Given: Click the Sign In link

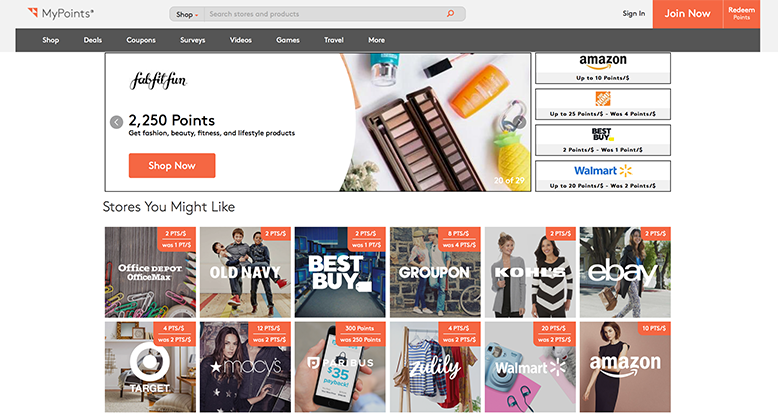Looking at the screenshot, I should [634, 14].
